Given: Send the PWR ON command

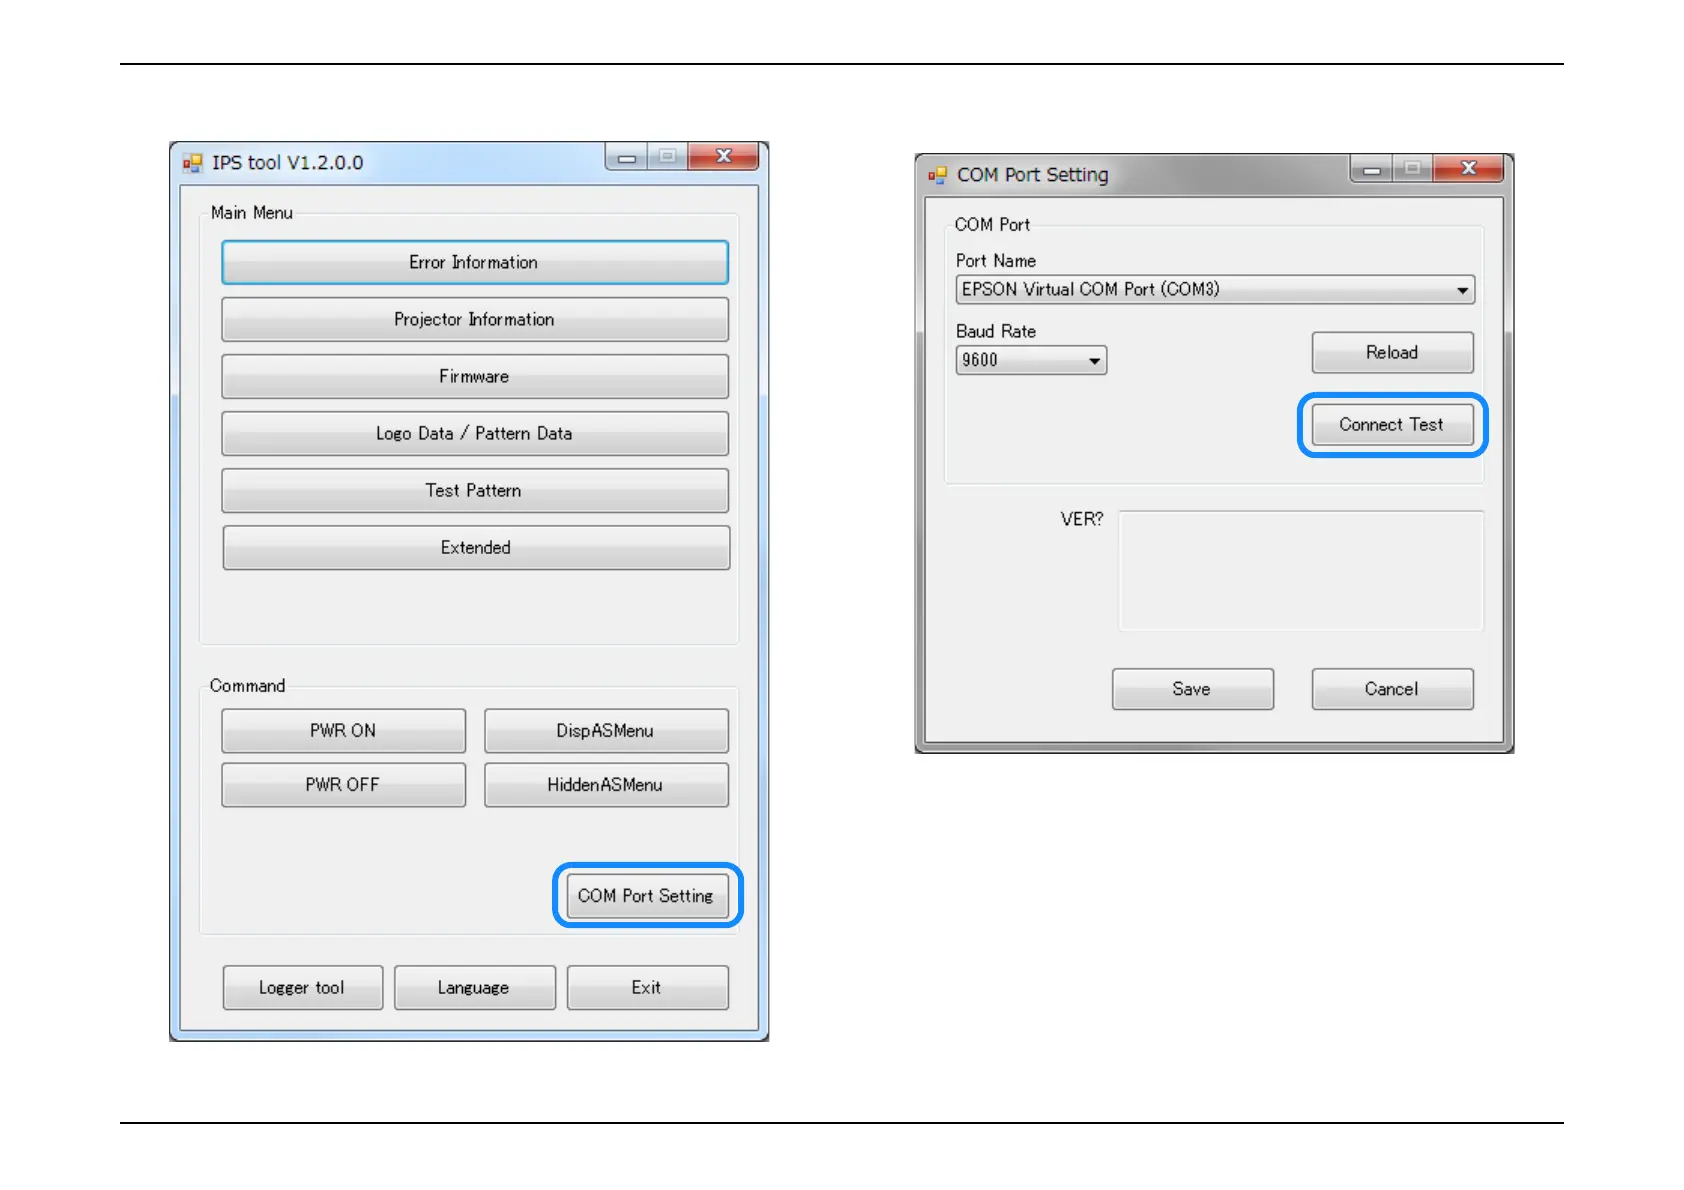Looking at the screenshot, I should [343, 730].
